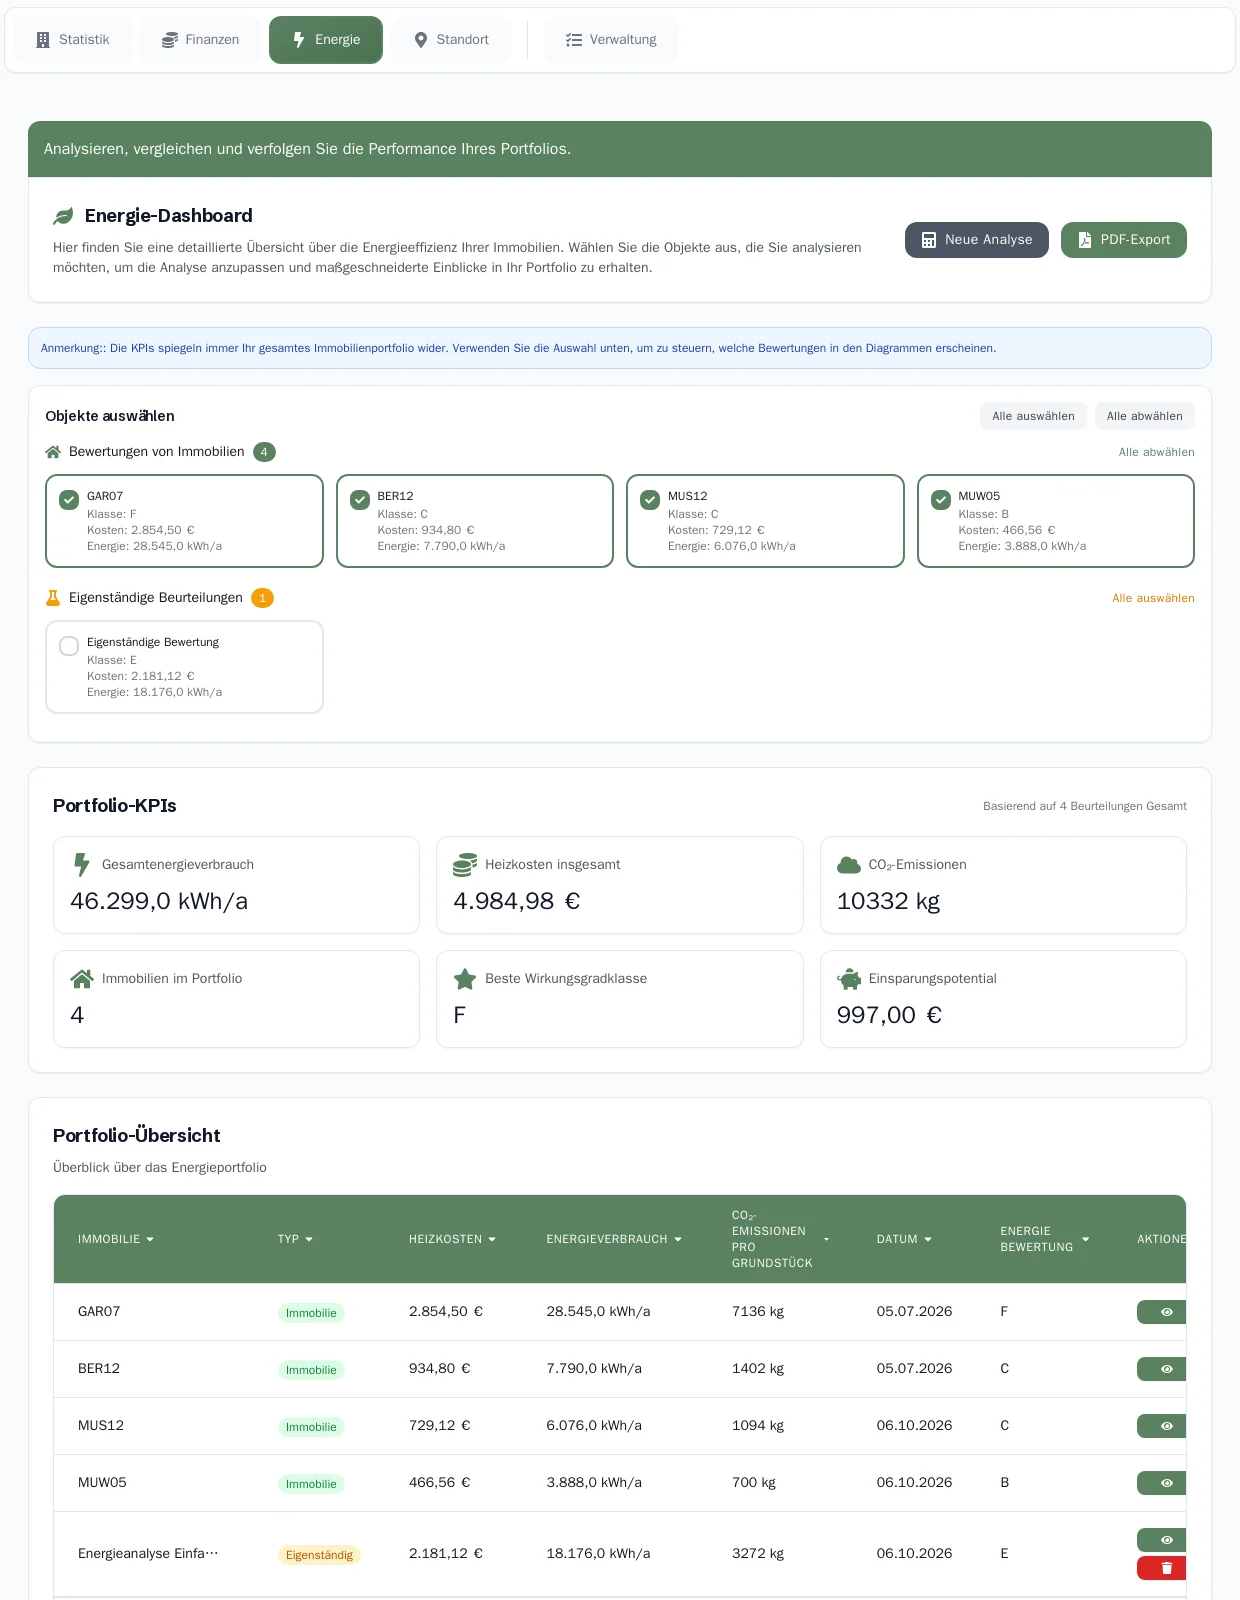Click the leaf icon beside Energie-Dashboard

(x=64, y=216)
